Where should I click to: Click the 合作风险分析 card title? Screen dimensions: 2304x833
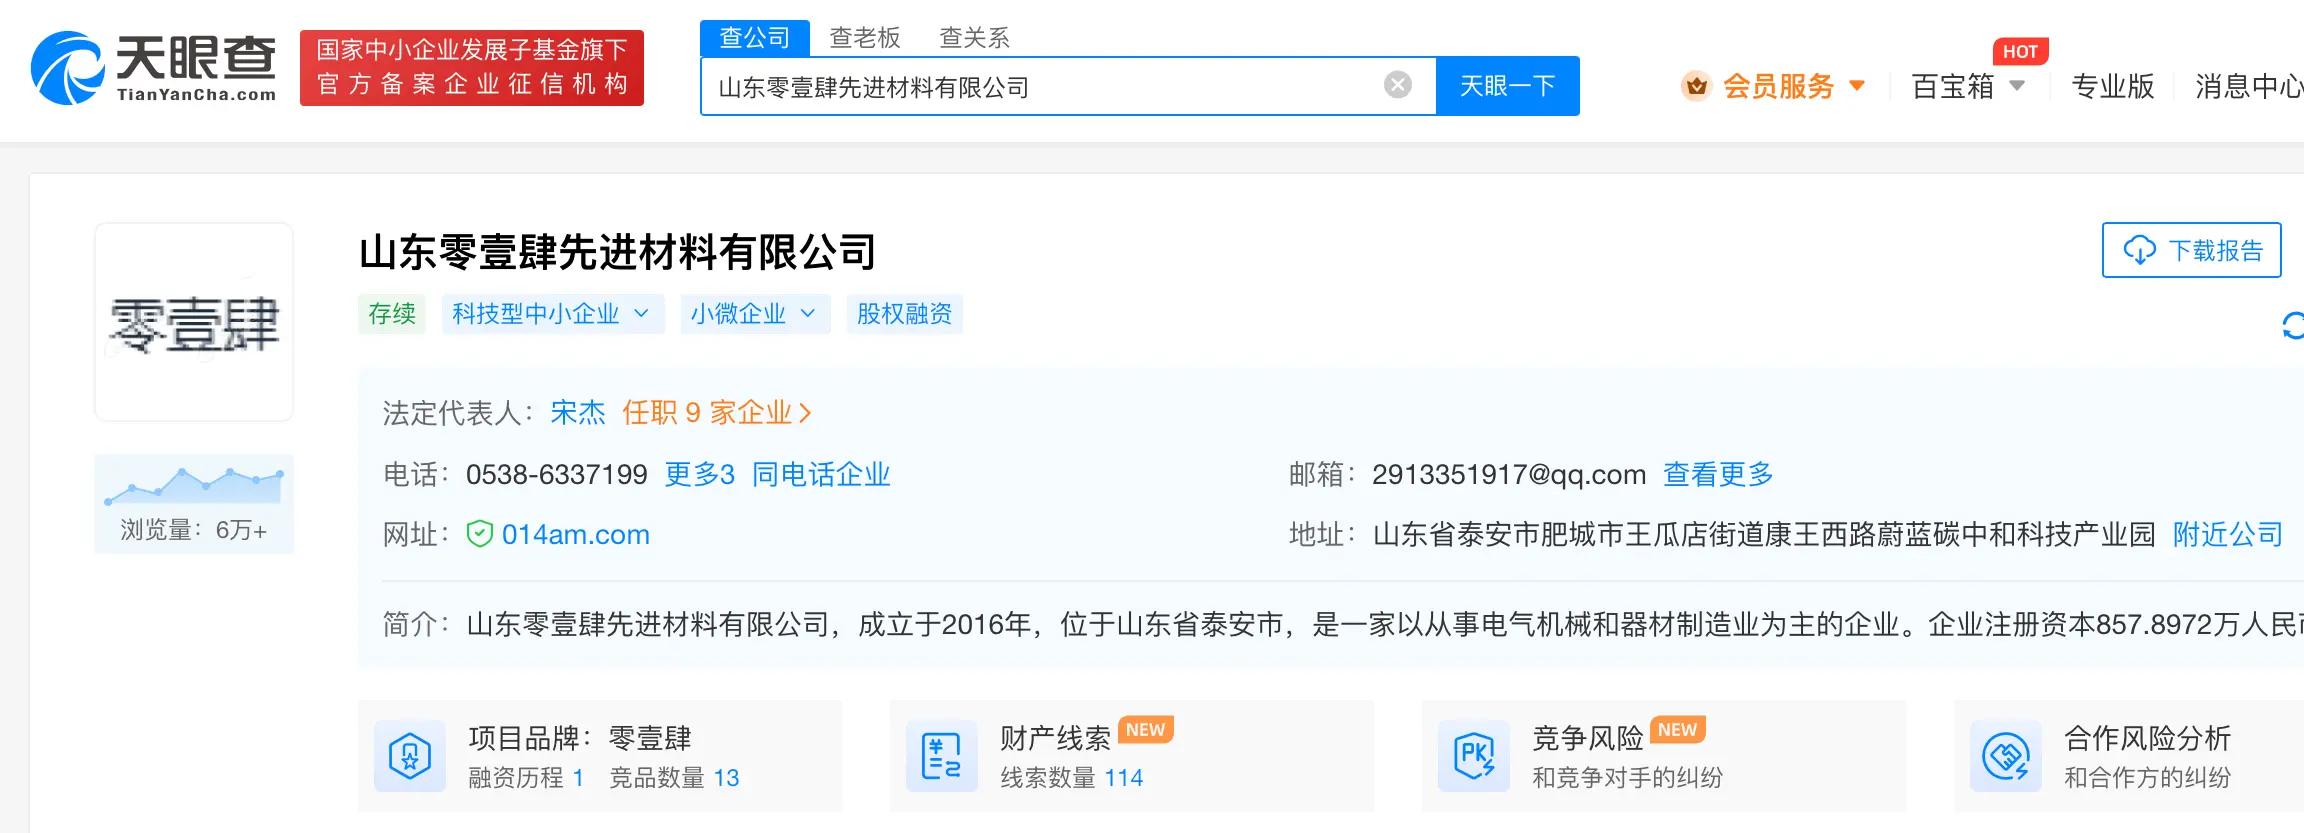(2148, 738)
